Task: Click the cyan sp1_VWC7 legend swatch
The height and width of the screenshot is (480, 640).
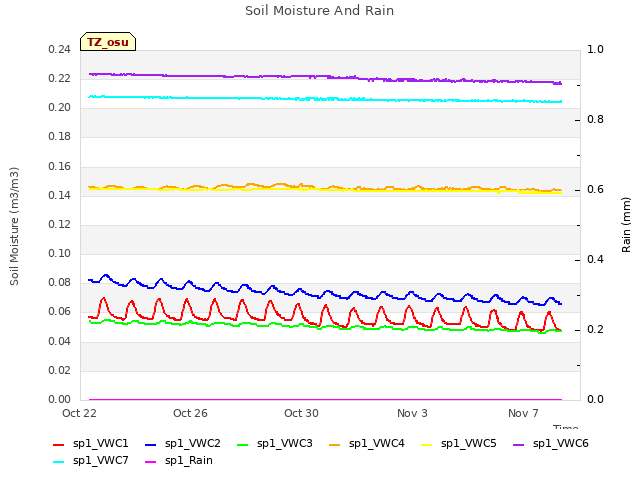Action: pyautogui.click(x=58, y=462)
